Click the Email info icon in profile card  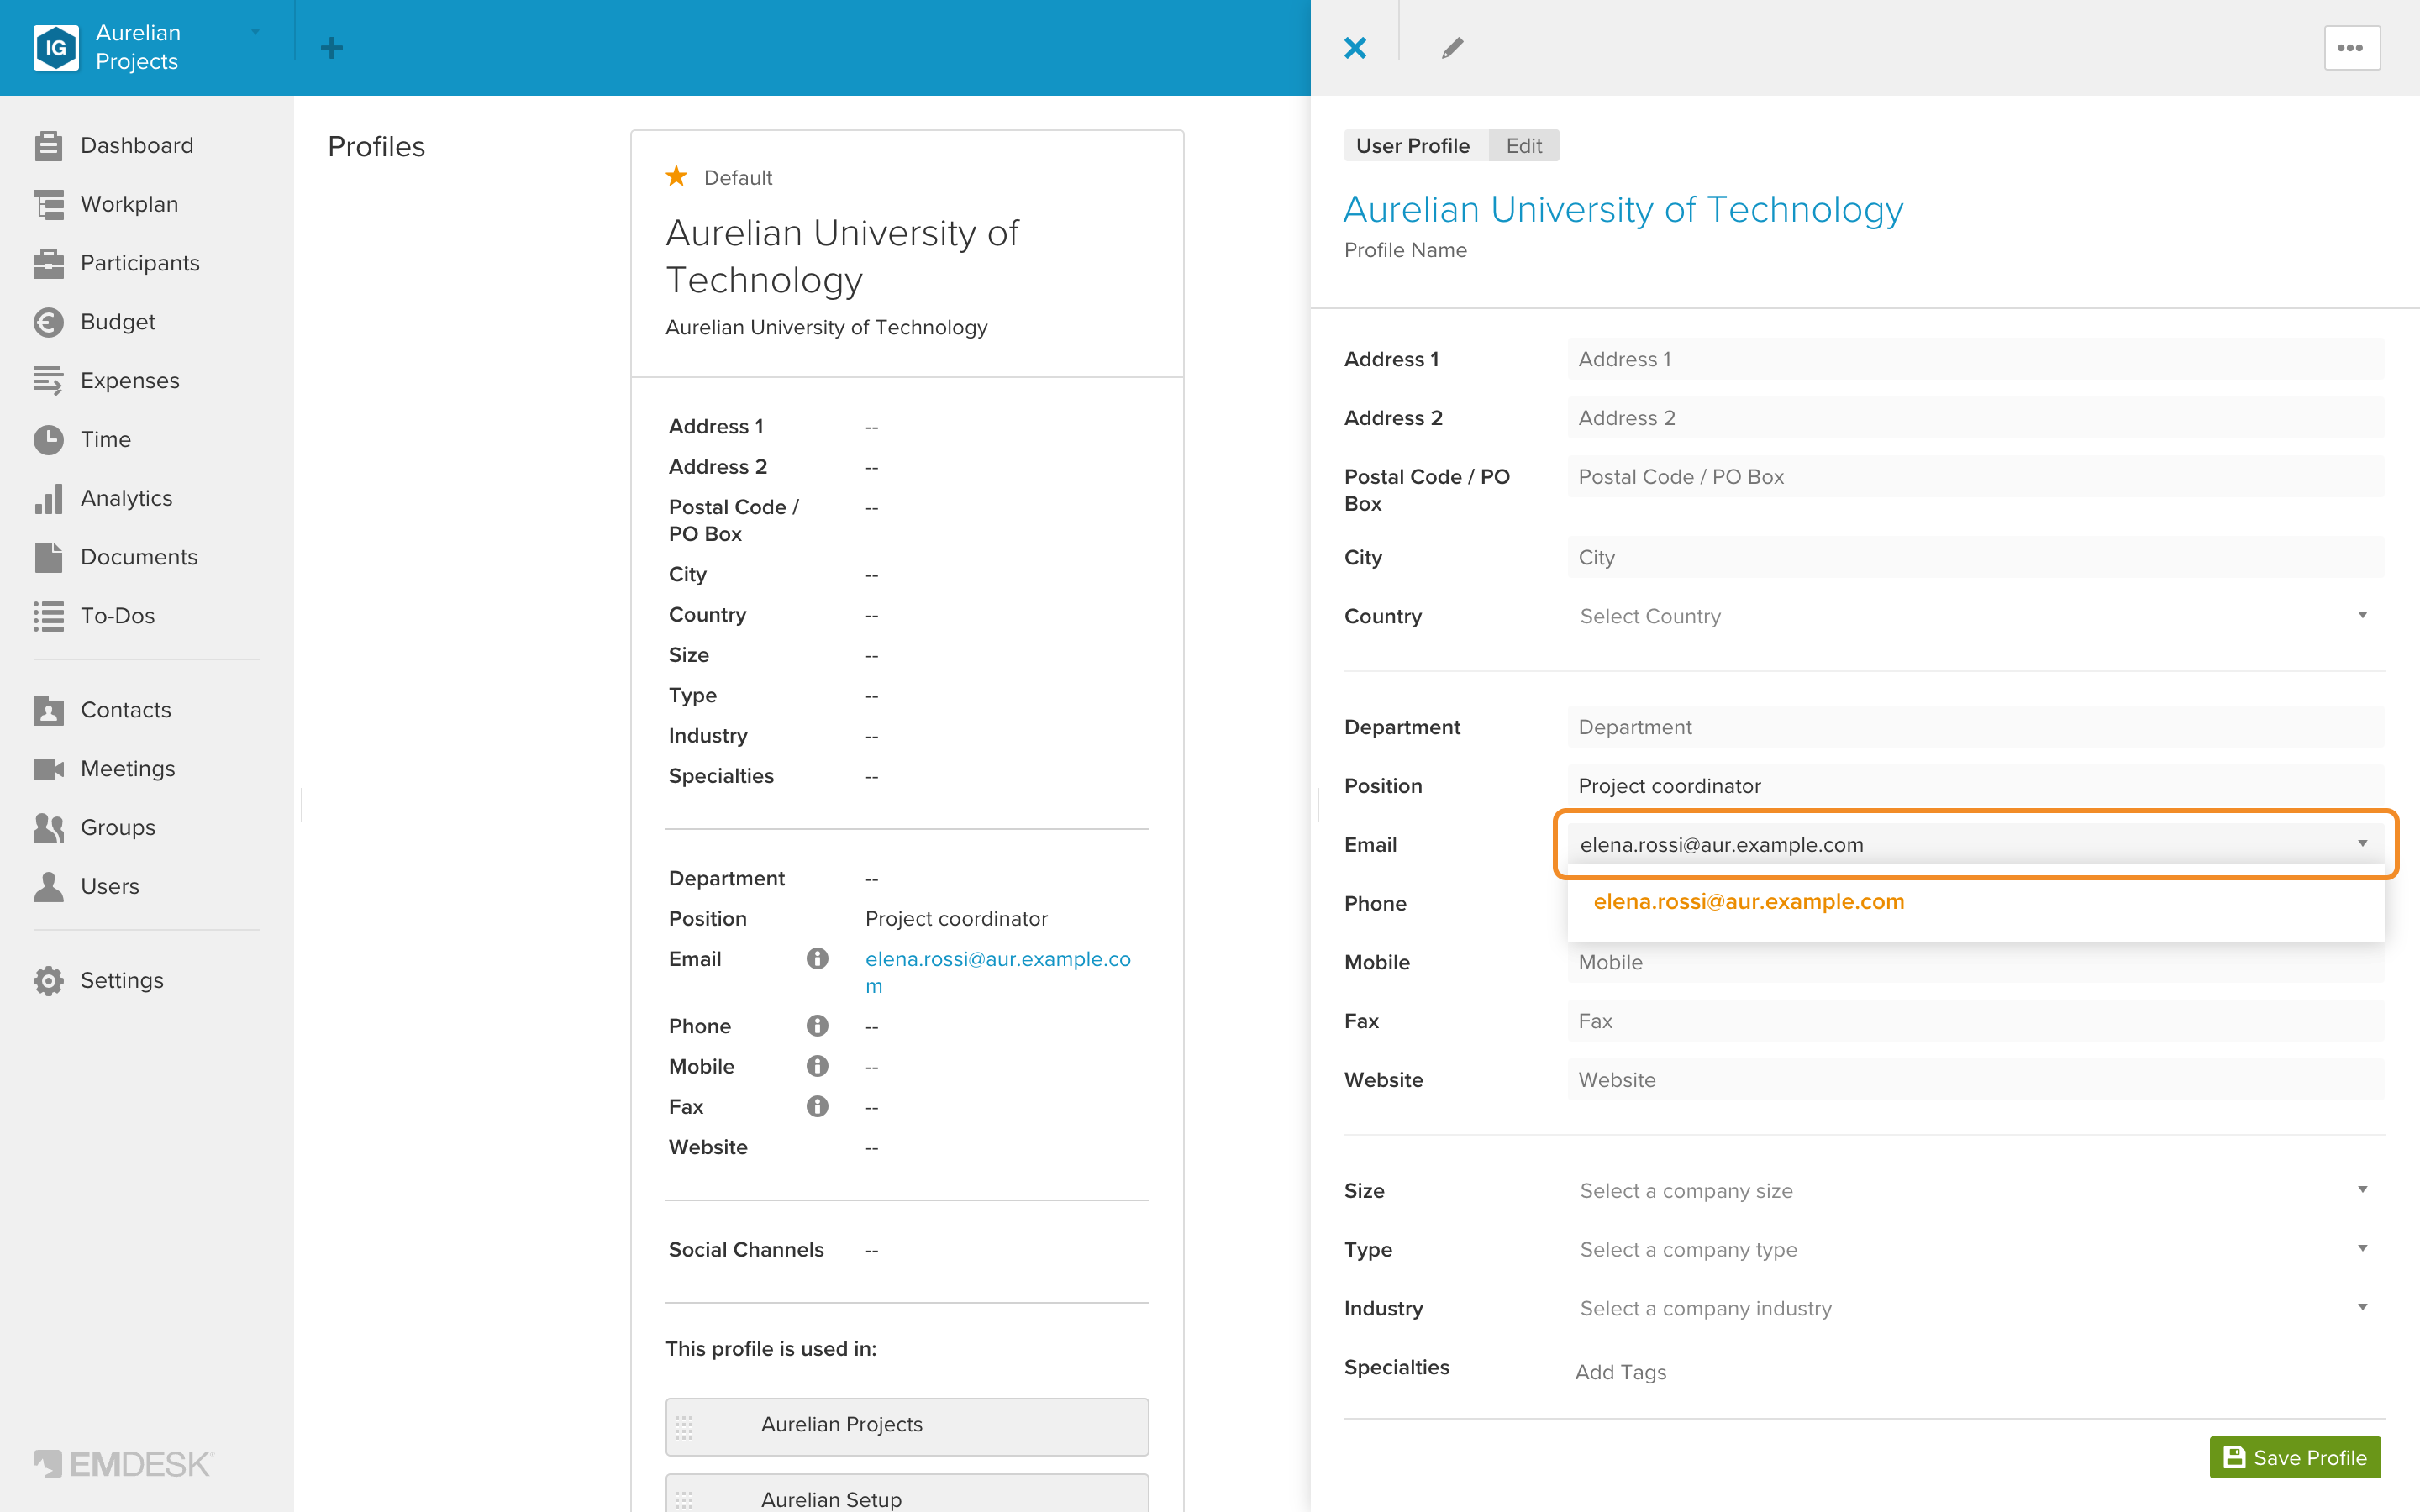click(x=817, y=959)
